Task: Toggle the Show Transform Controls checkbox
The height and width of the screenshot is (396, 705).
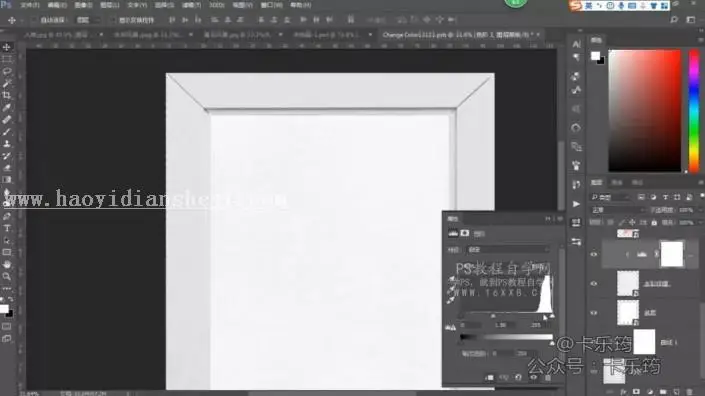Action: coord(113,20)
